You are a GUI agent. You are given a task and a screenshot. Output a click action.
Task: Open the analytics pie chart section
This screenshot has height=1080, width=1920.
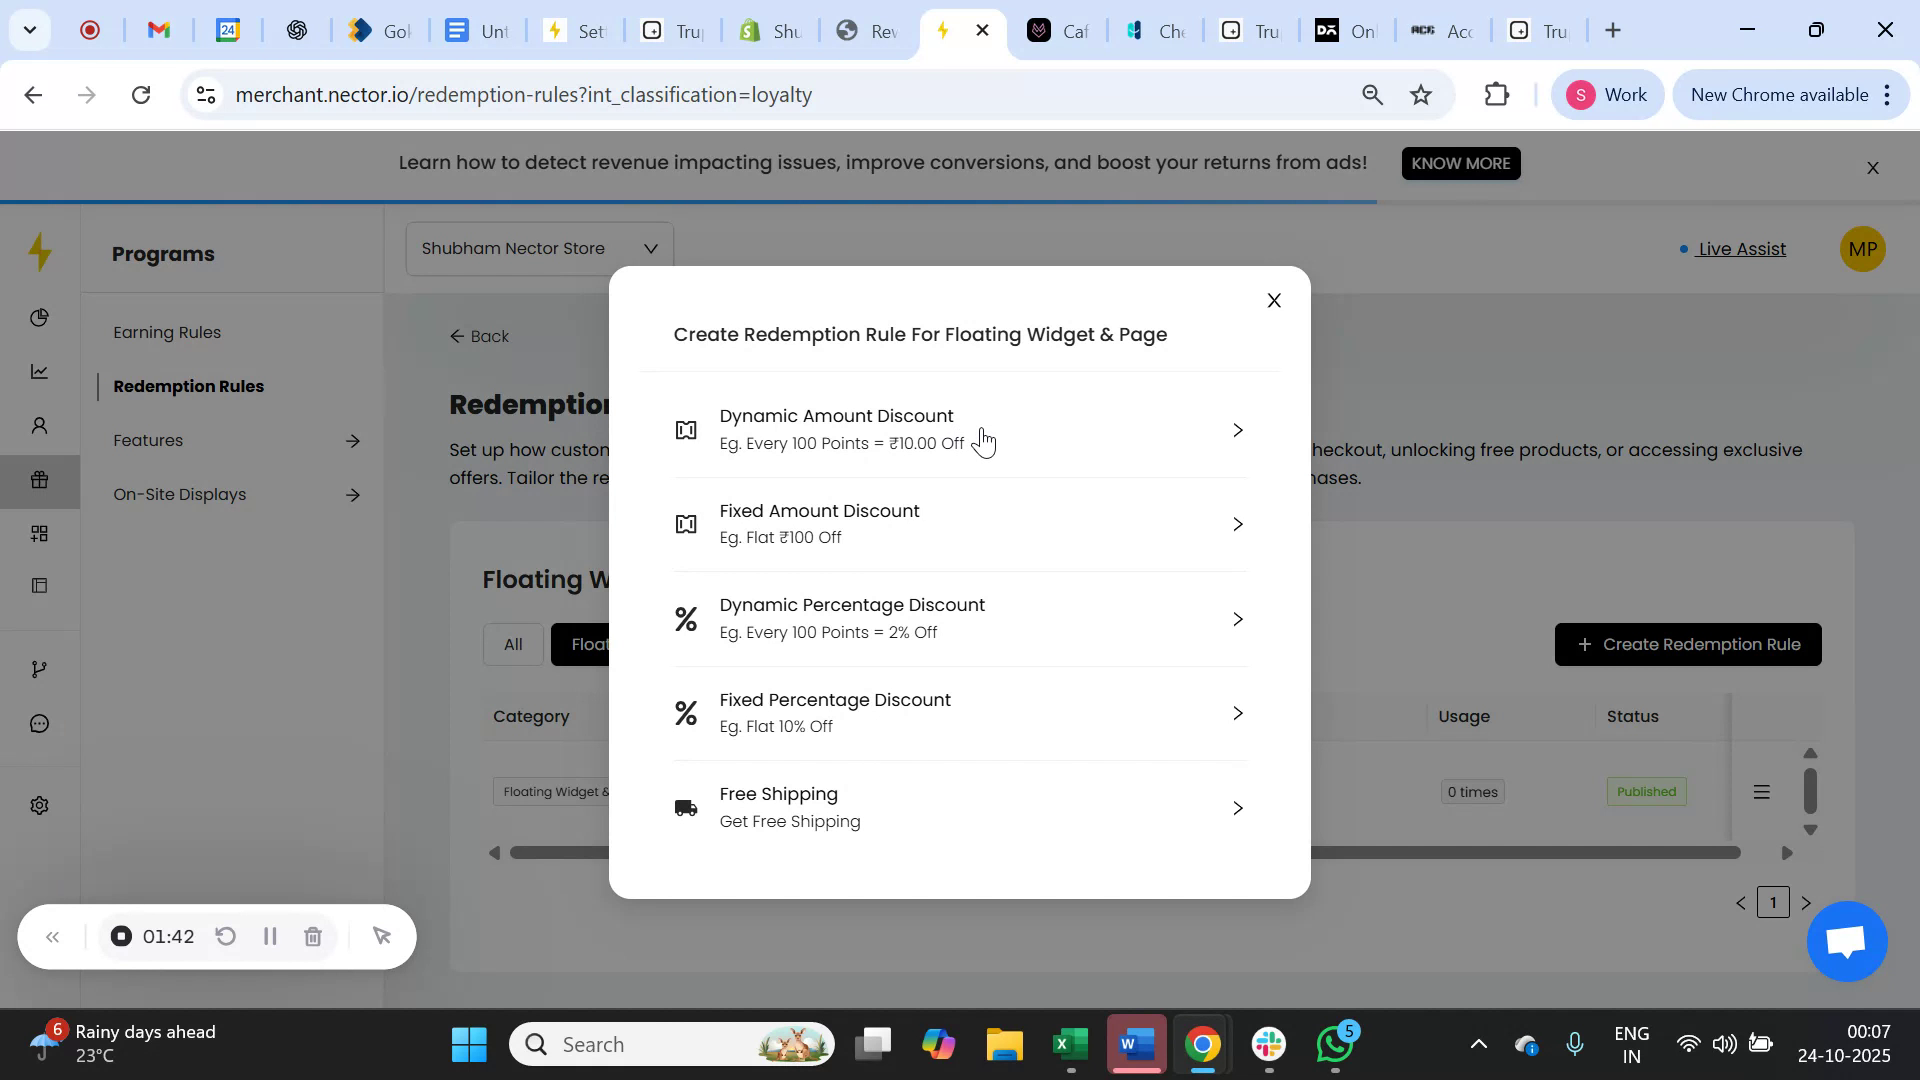[x=39, y=318]
